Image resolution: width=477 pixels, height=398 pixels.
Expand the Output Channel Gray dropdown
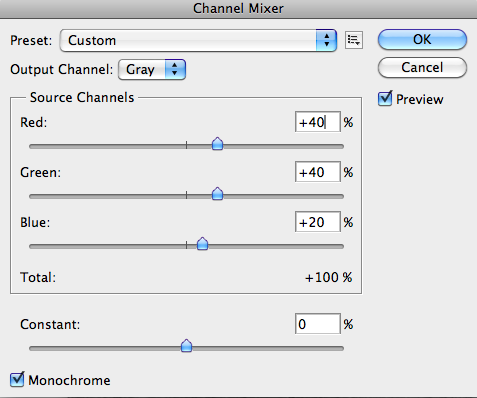pyautogui.click(x=152, y=69)
